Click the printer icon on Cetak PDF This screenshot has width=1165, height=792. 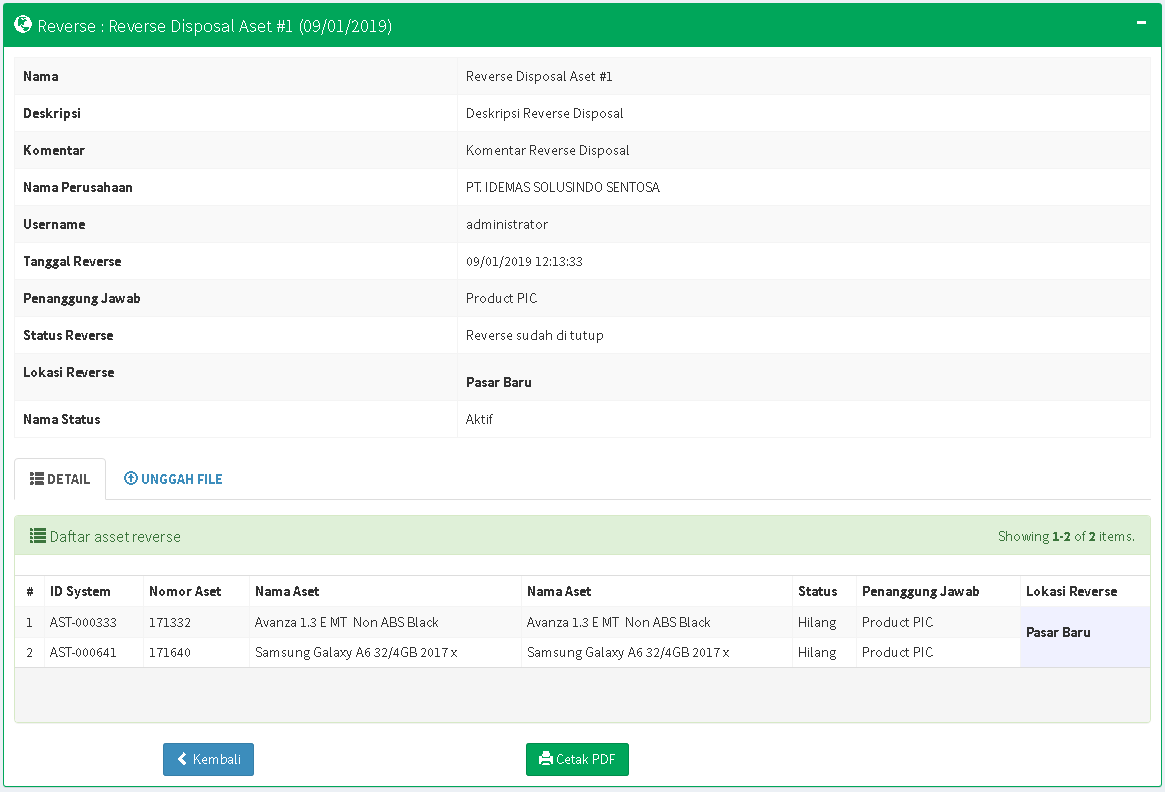(545, 759)
